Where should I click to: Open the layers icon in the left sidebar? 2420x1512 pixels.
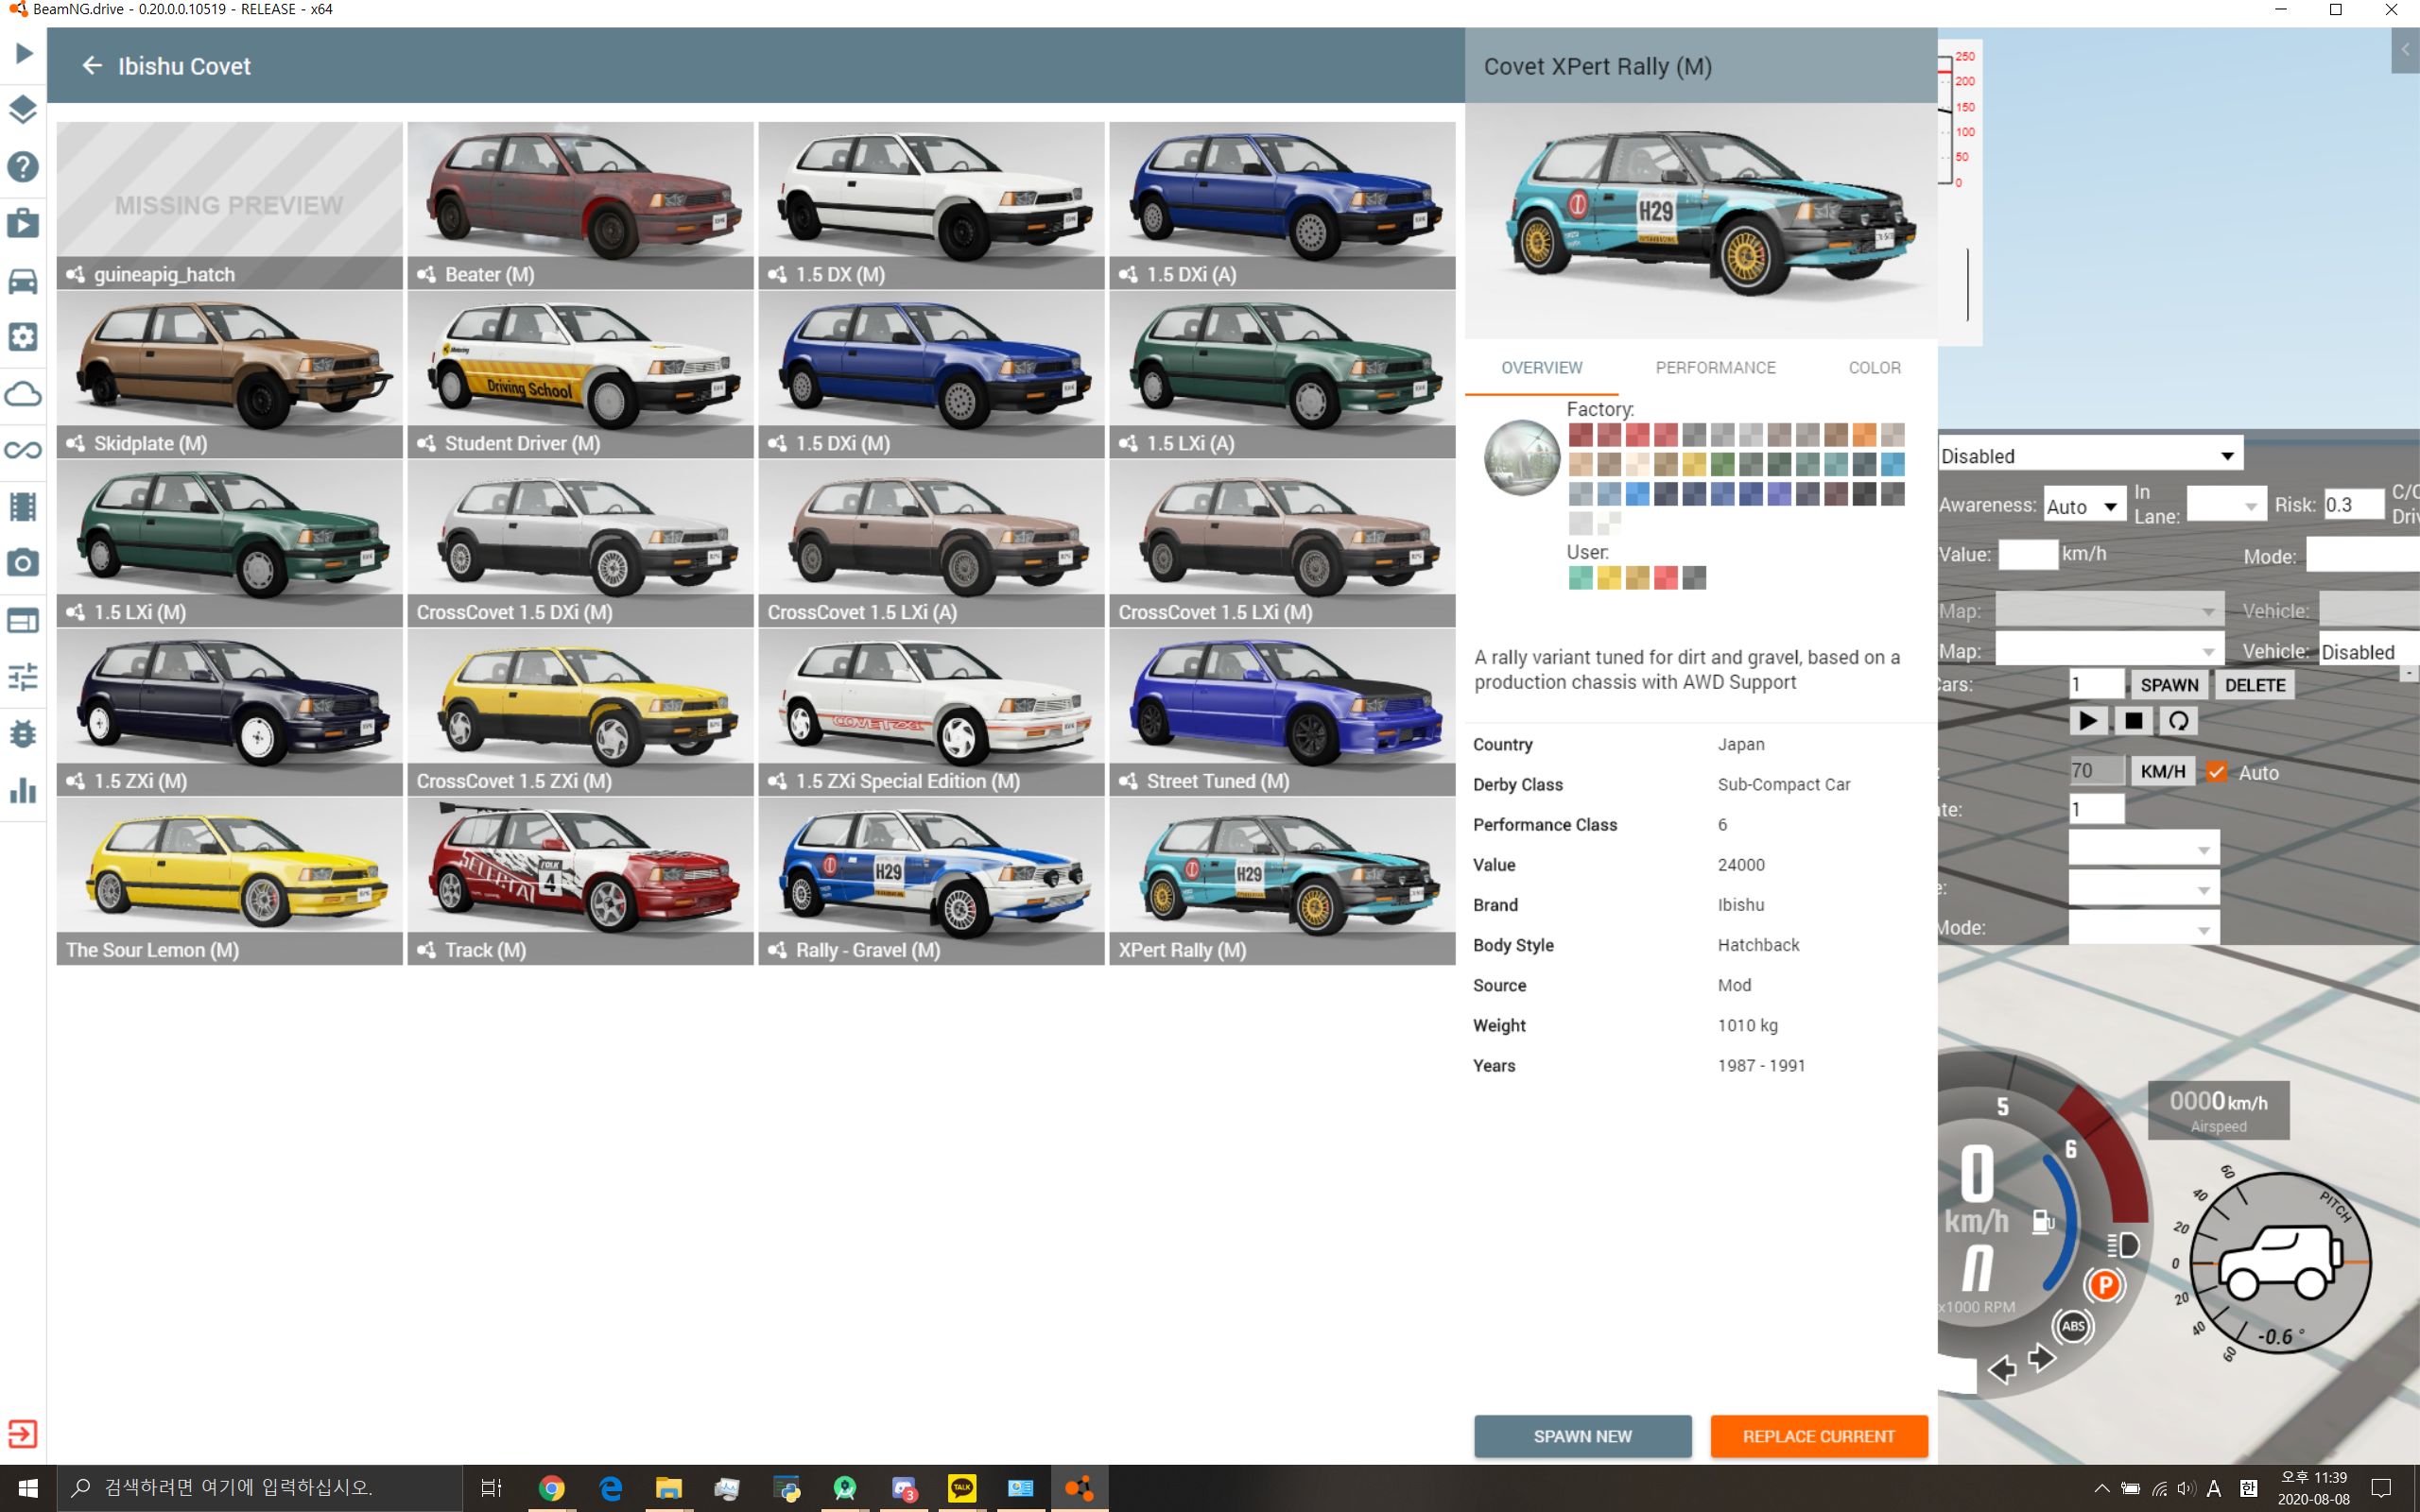tap(23, 109)
